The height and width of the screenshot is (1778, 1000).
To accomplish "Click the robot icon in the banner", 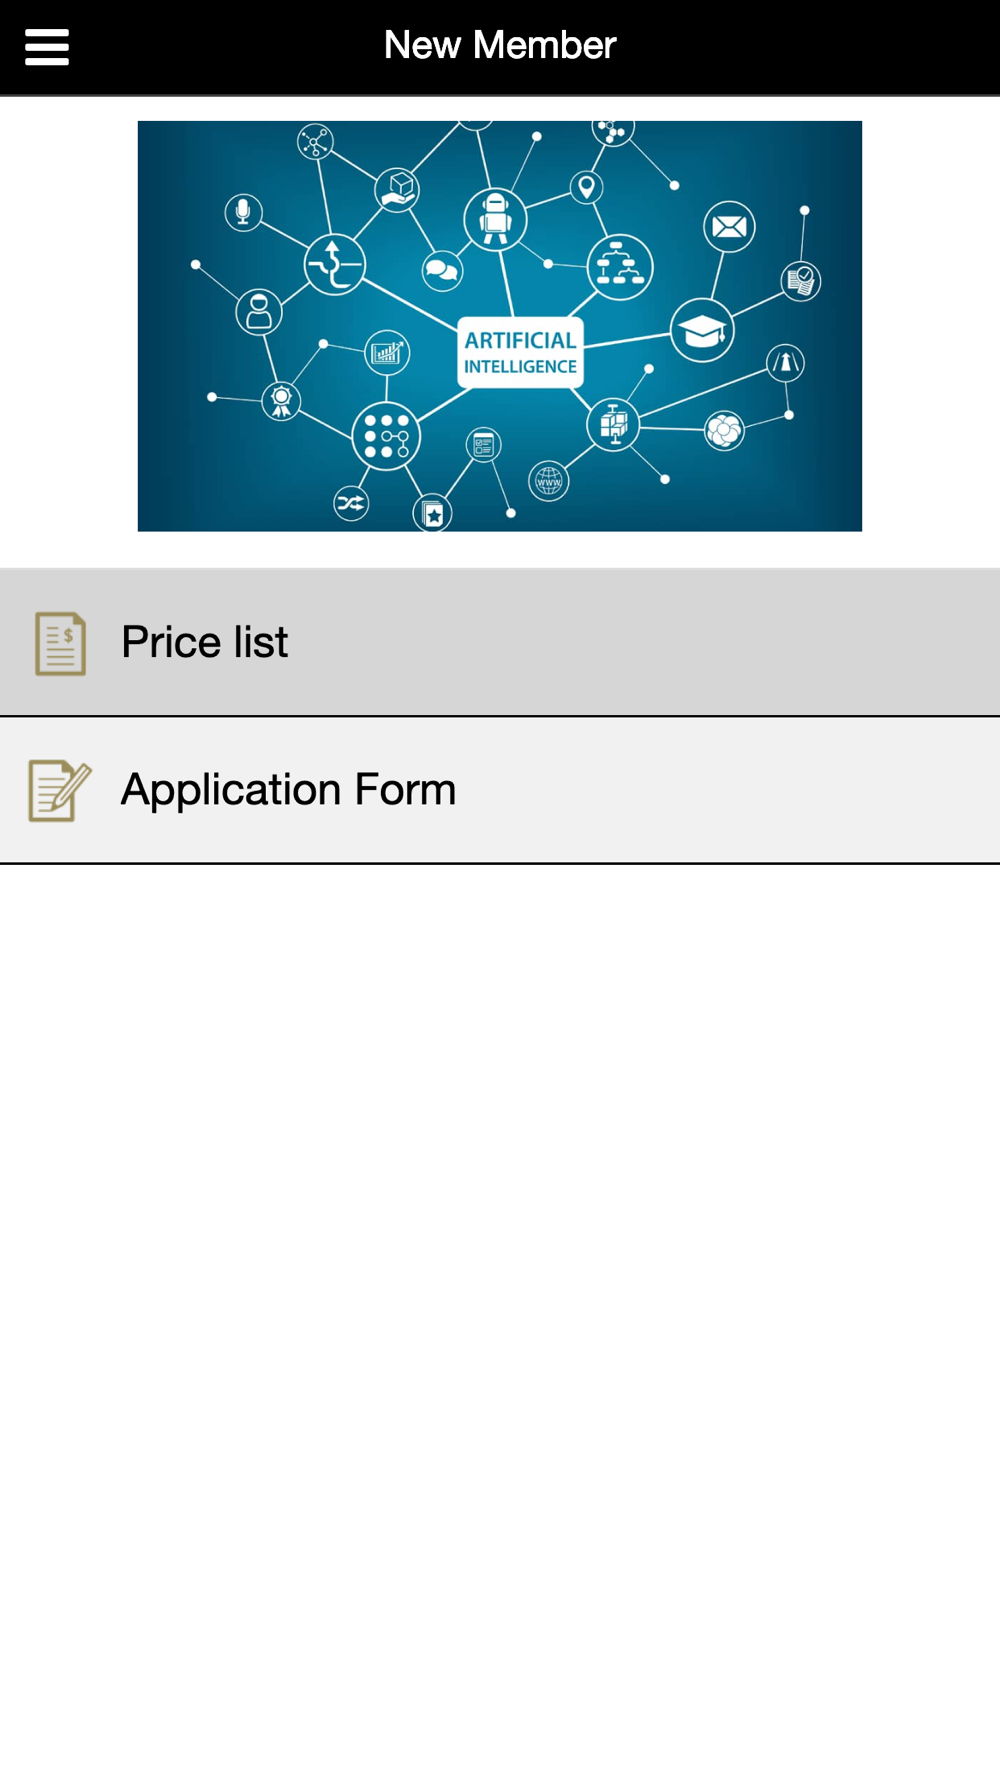I will [495, 217].
